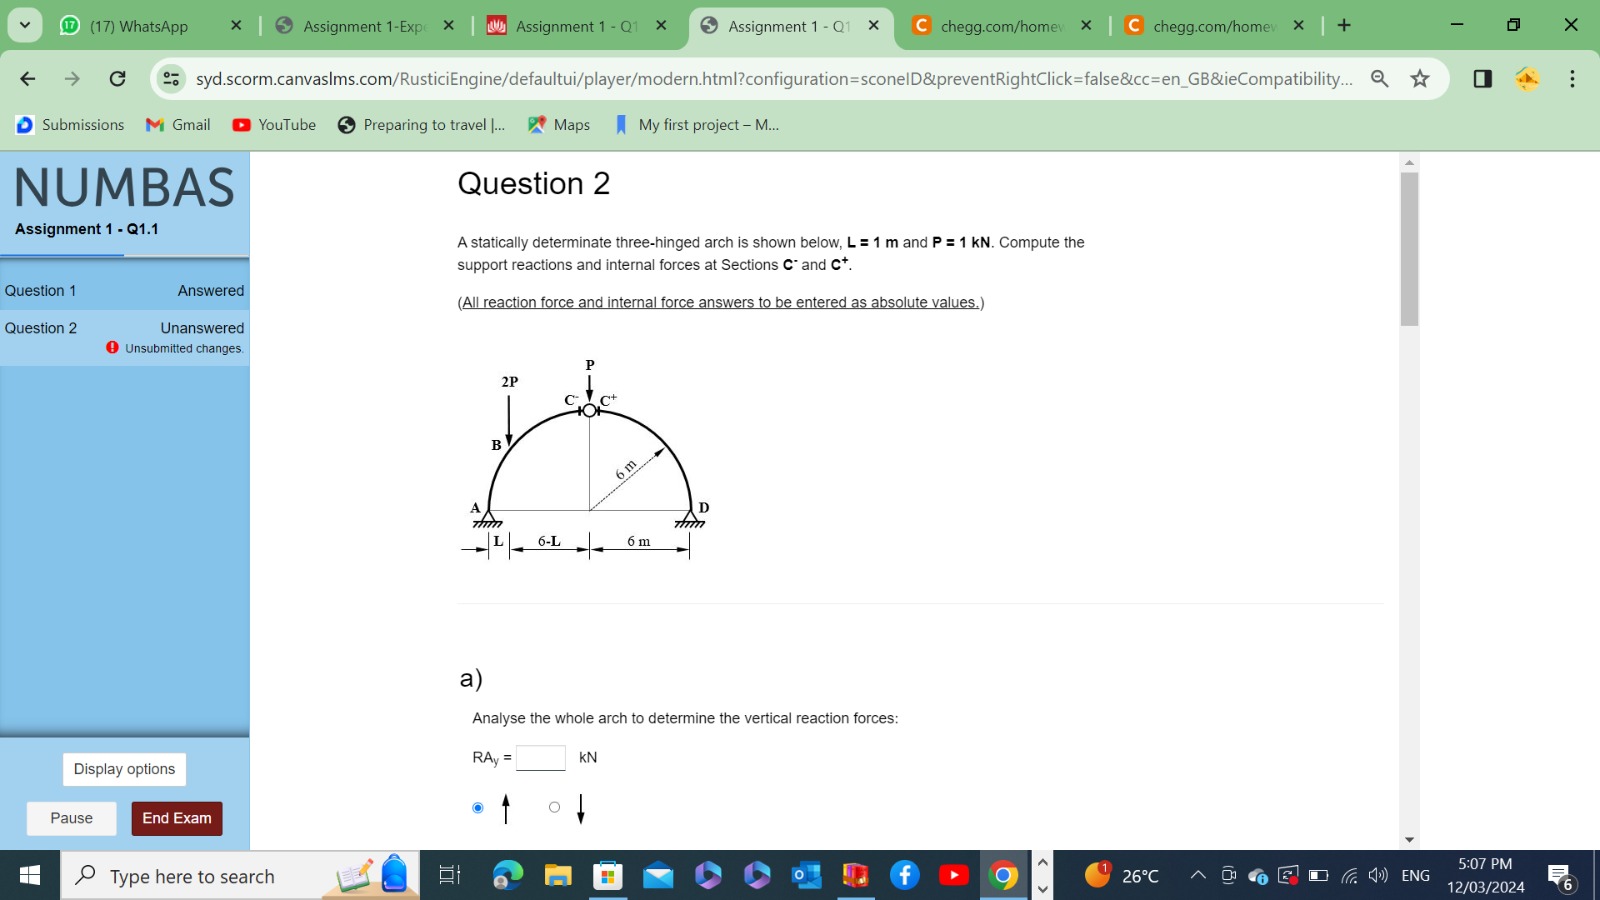Open the Gmail bookmark
1600x900 pixels.
coord(178,124)
